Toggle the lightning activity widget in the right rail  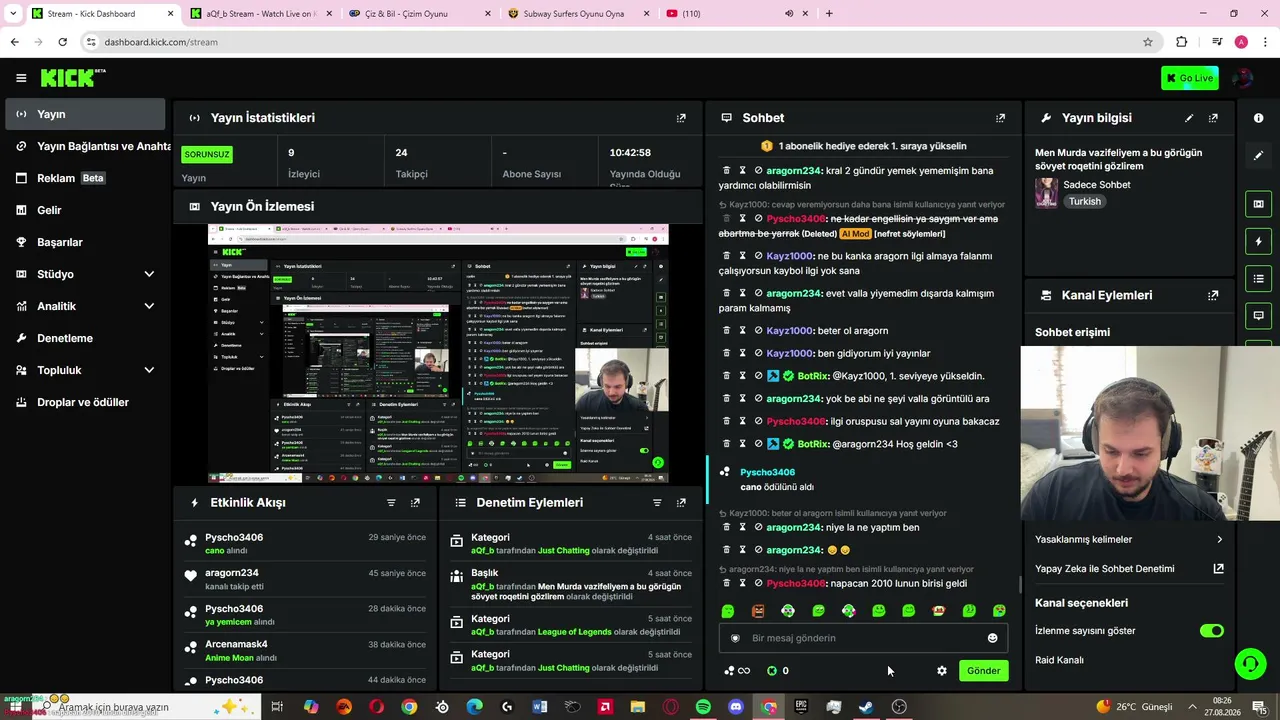[x=1258, y=241]
